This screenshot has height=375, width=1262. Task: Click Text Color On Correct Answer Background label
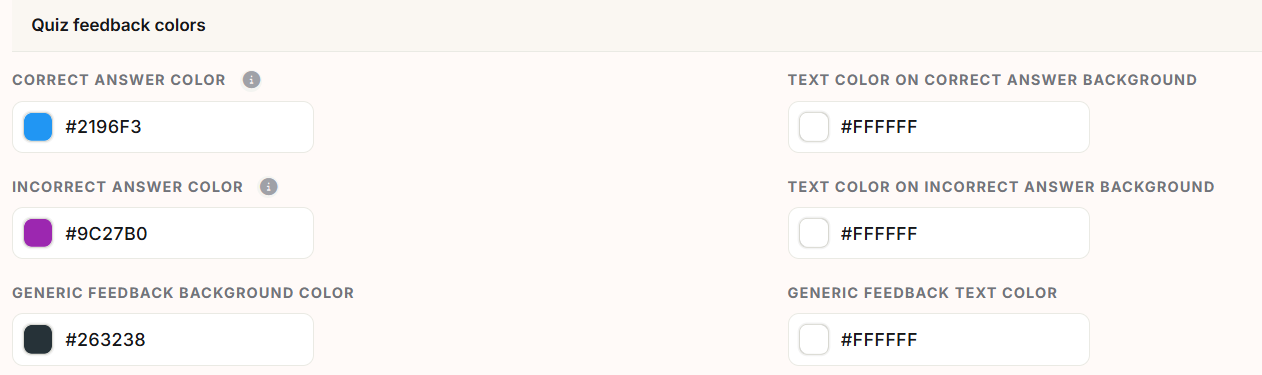point(992,80)
